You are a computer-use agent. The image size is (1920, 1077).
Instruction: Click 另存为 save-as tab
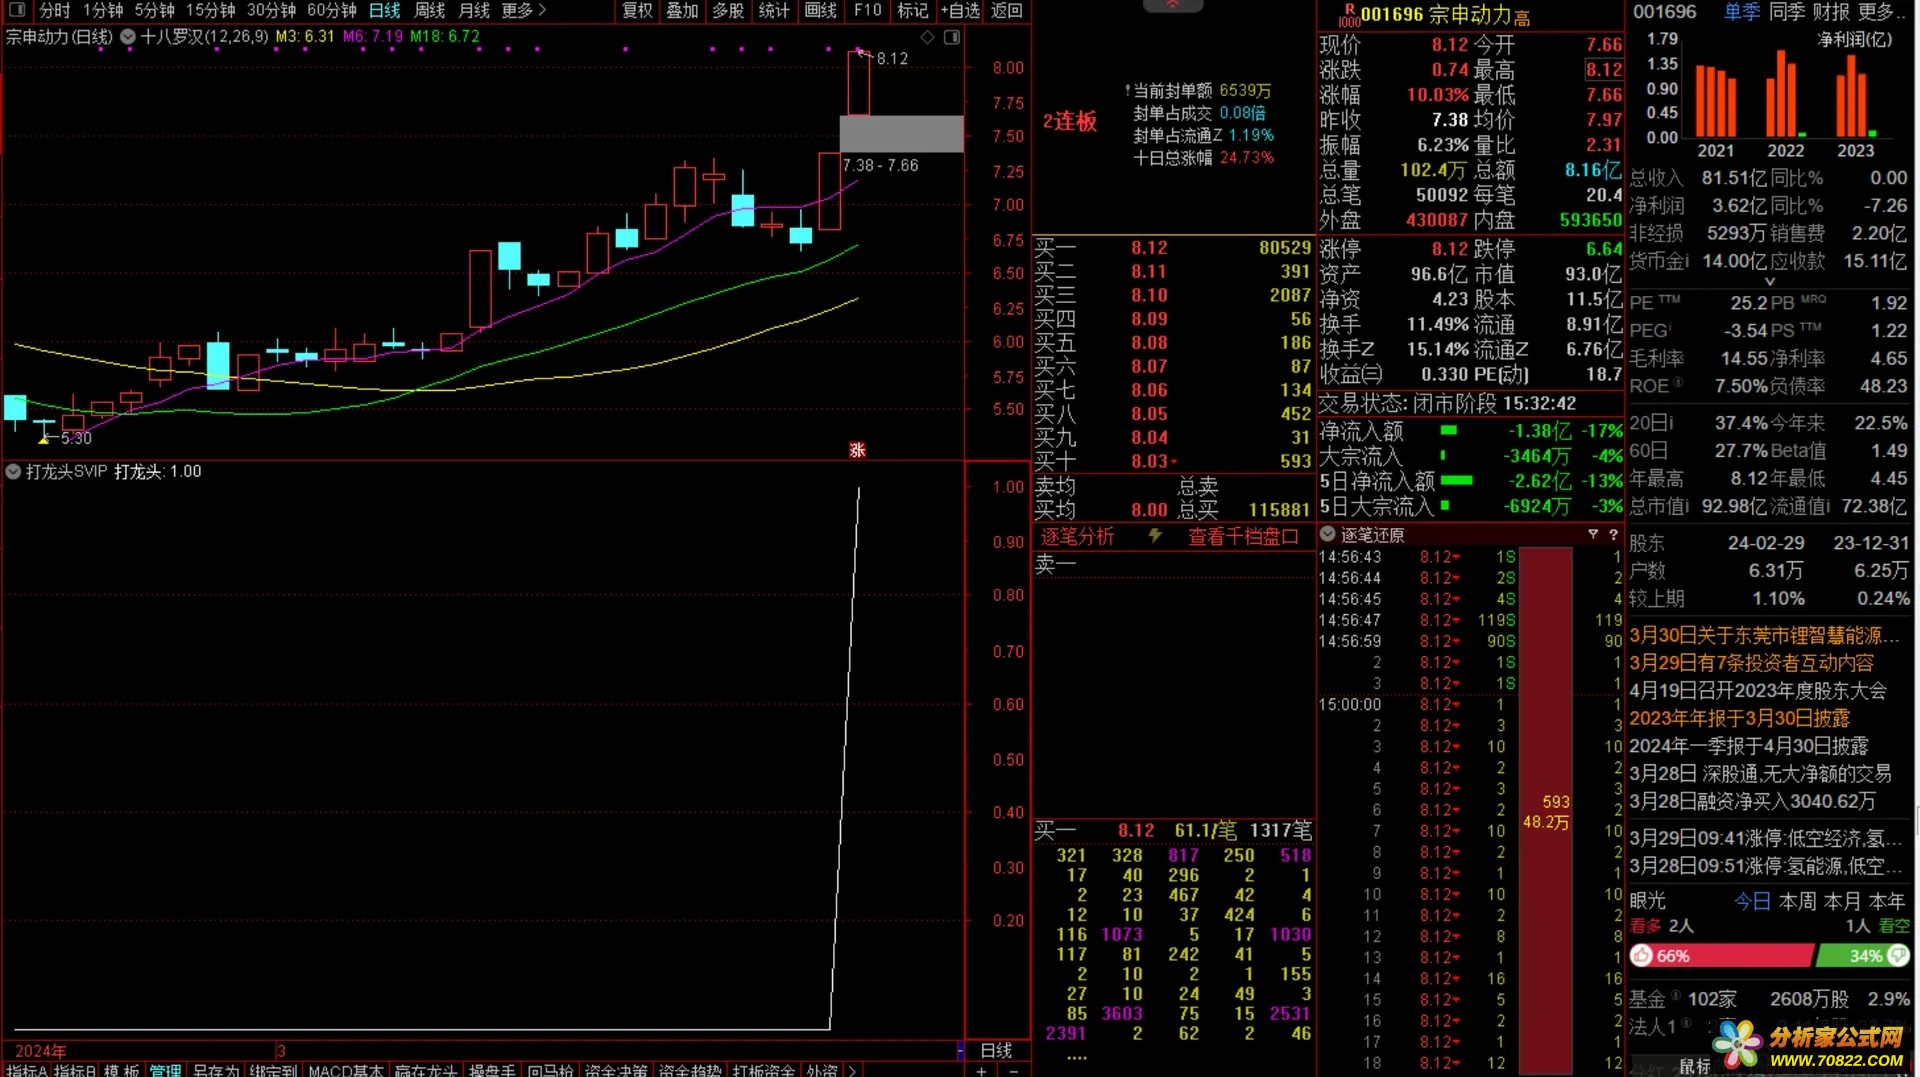tap(216, 1070)
